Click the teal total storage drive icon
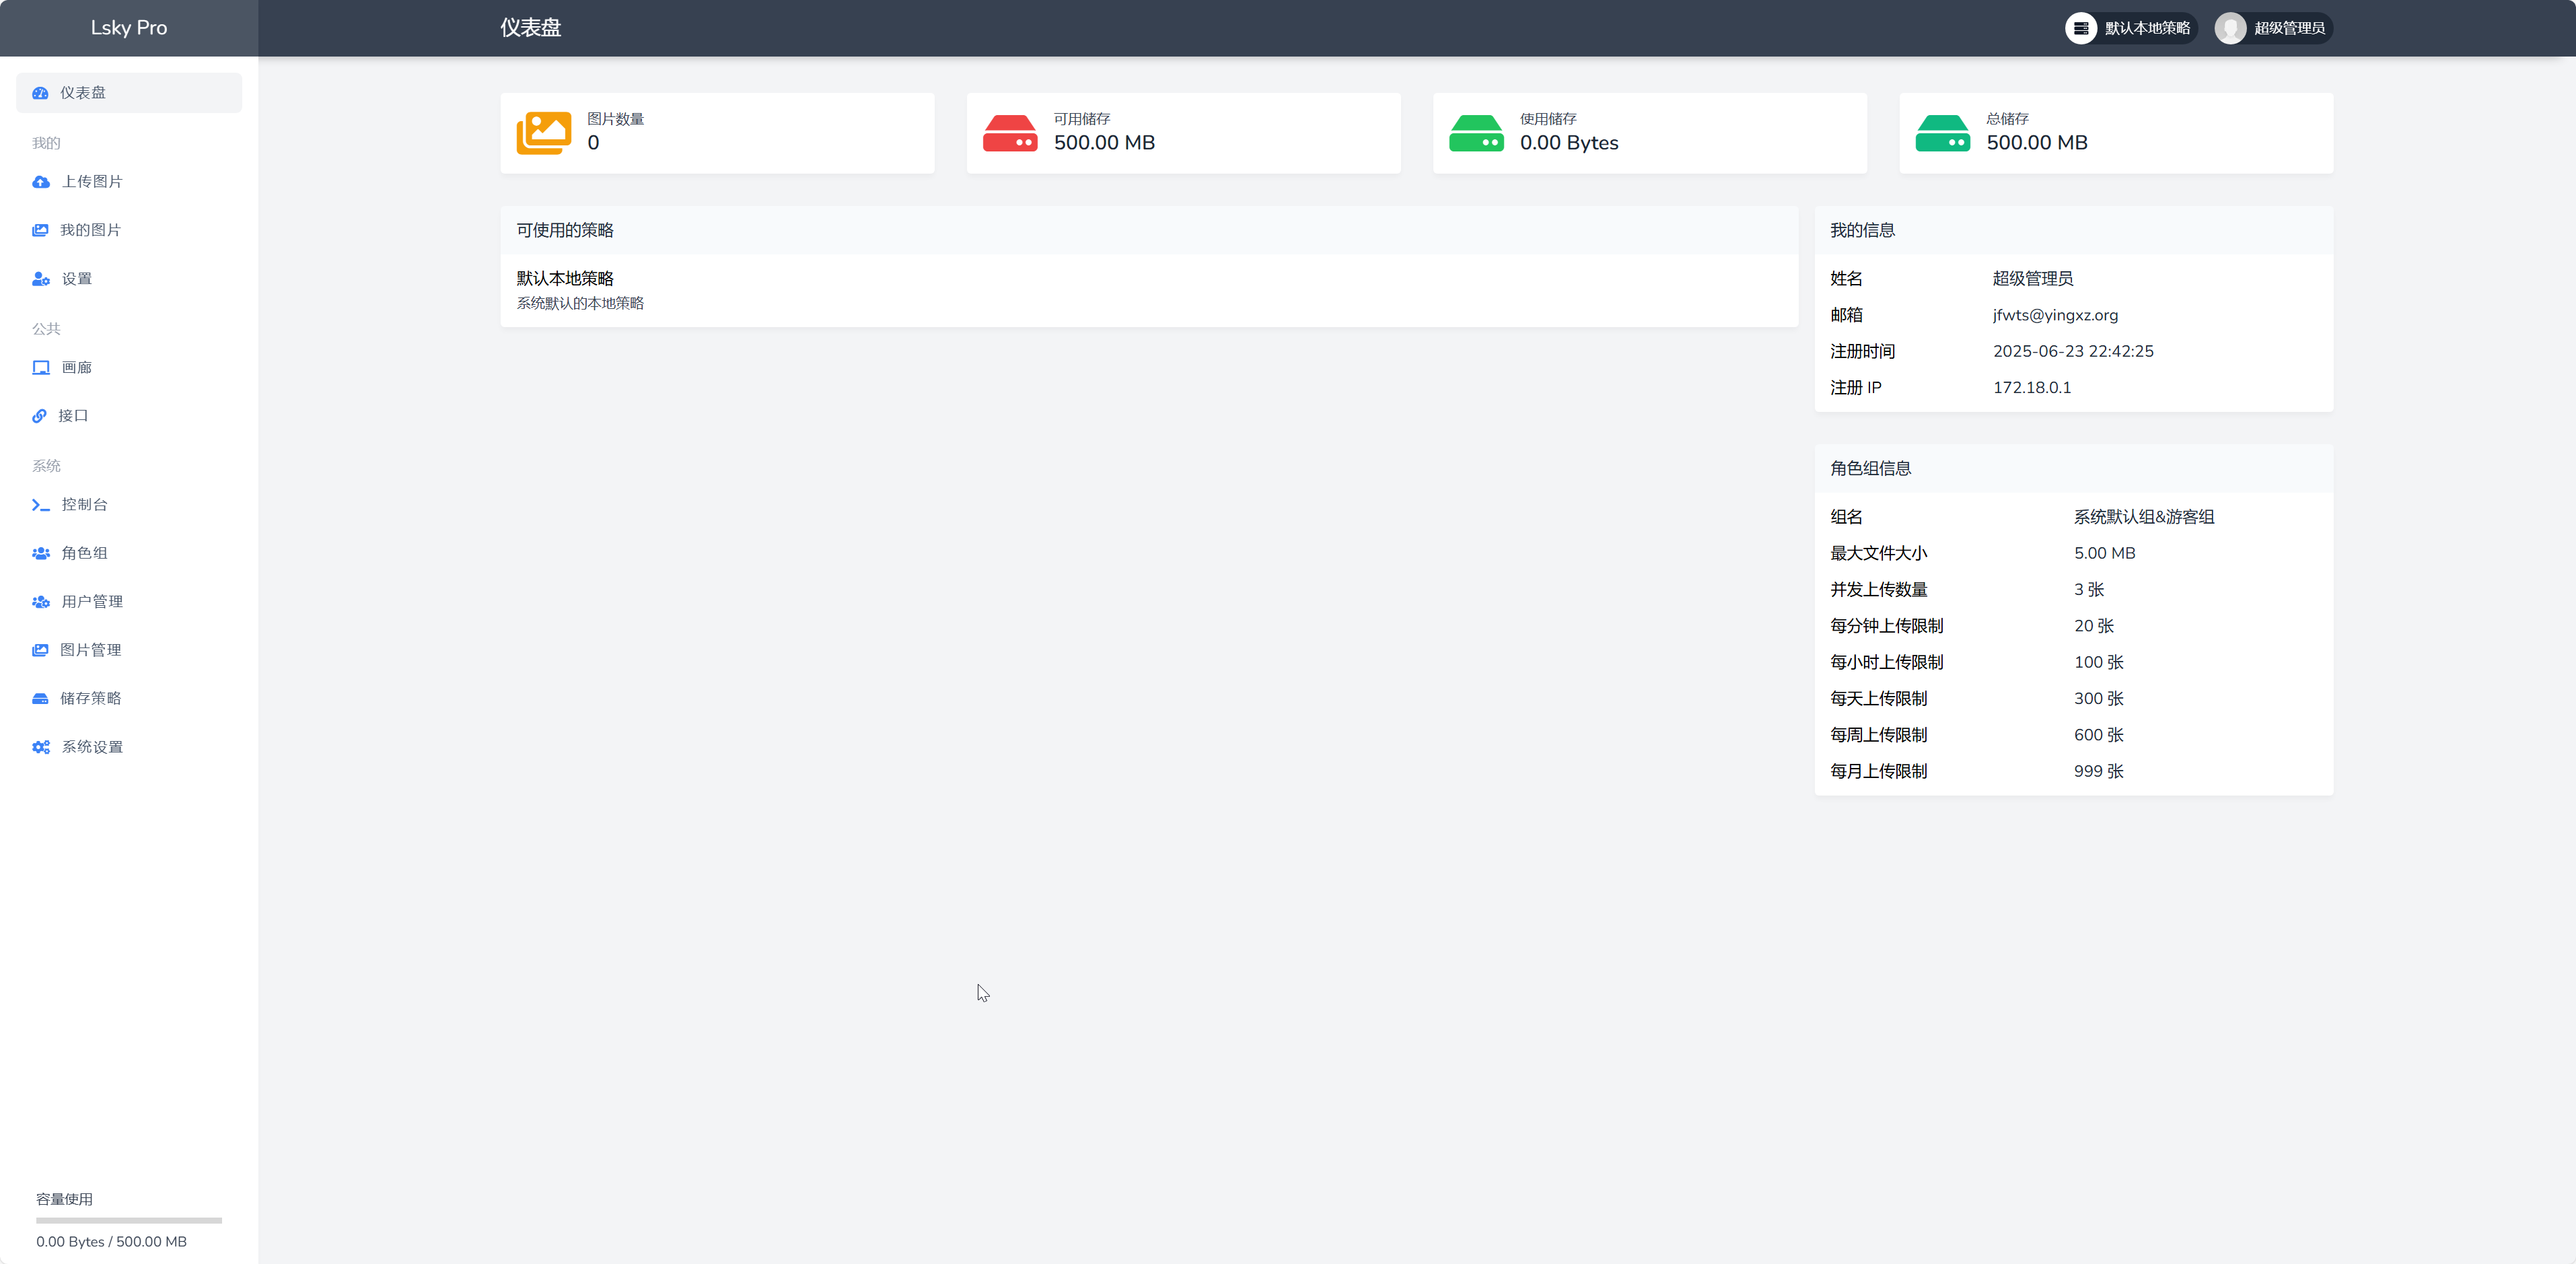 point(1942,133)
